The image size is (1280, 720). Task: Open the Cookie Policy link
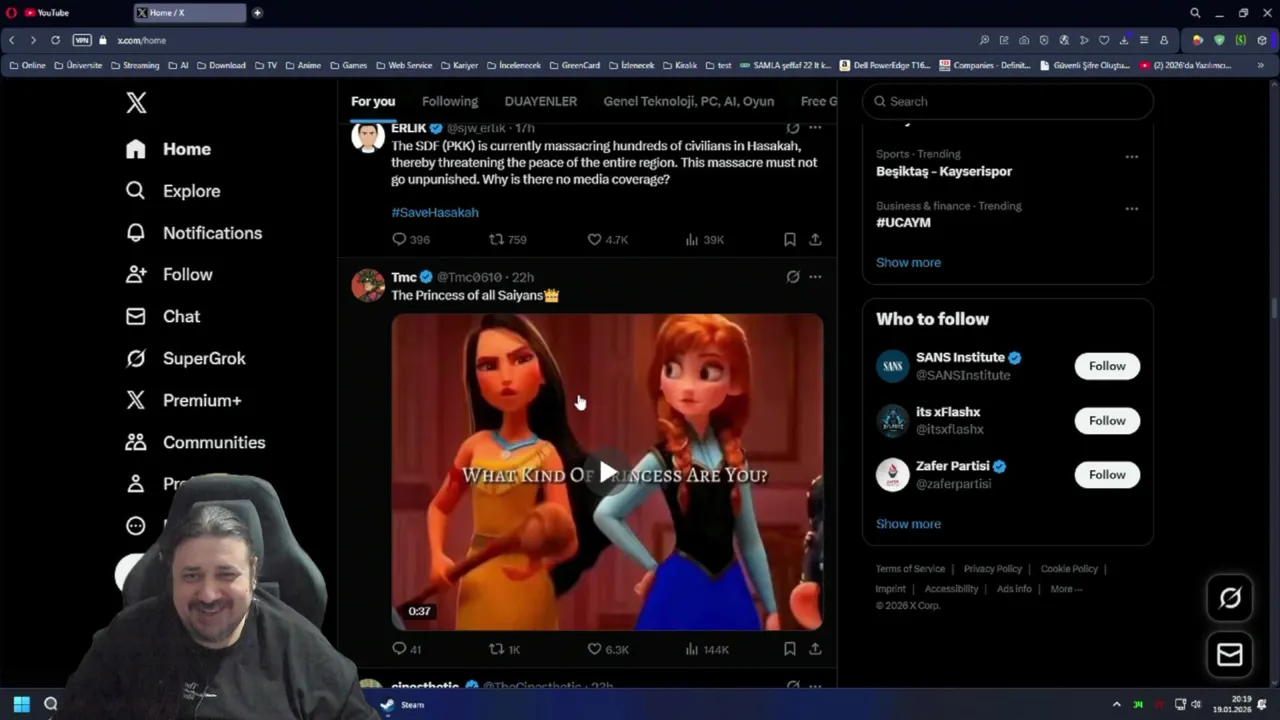[x=1069, y=569]
